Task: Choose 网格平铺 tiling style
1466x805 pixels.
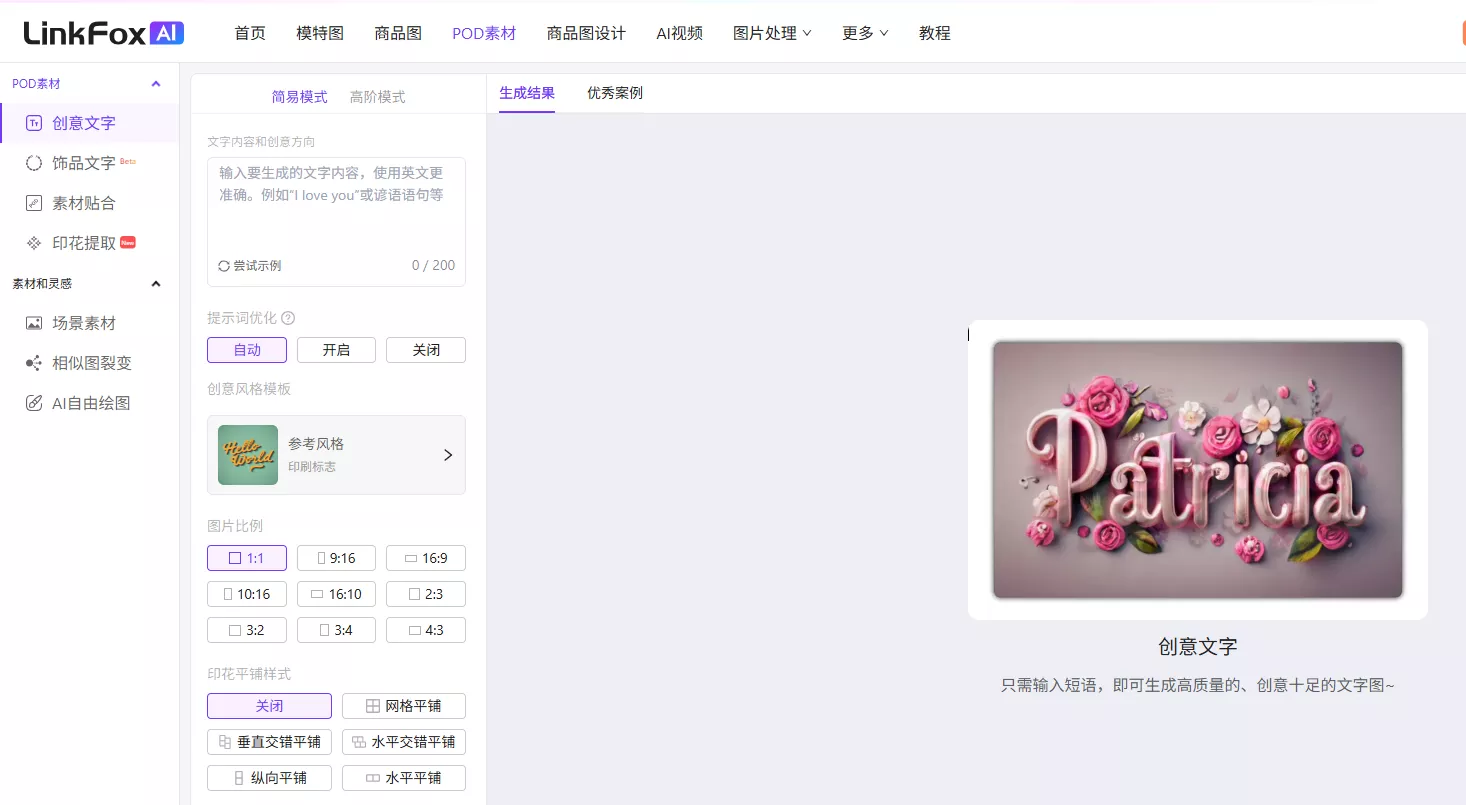Action: coord(403,705)
